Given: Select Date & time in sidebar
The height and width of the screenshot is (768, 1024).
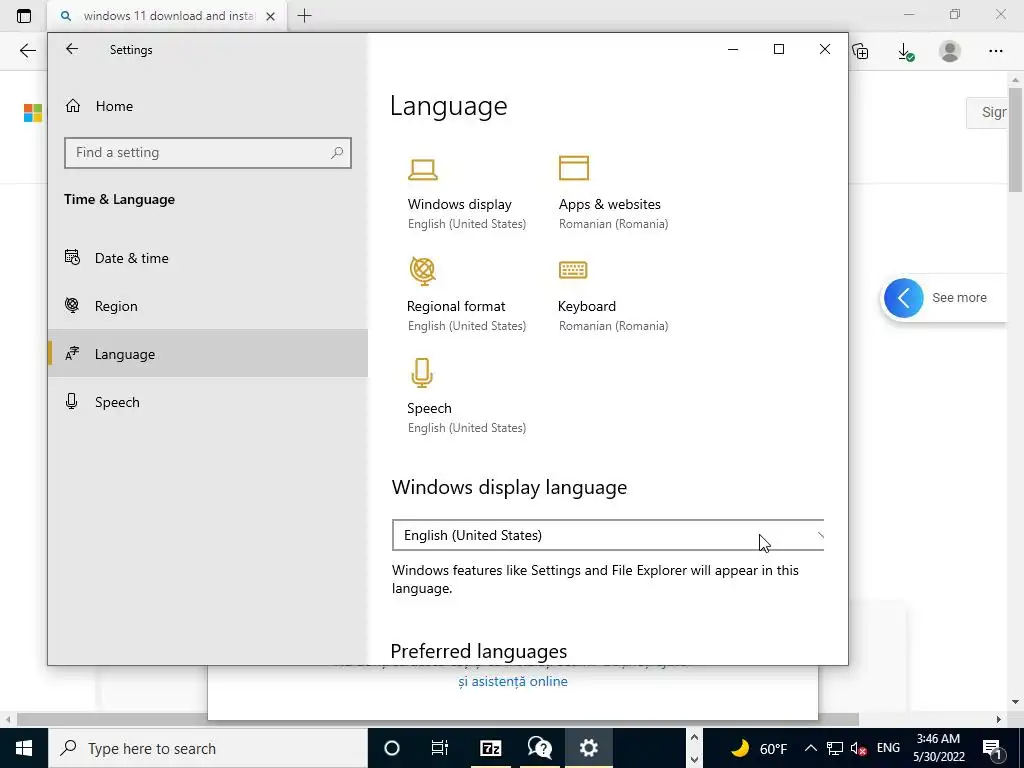Looking at the screenshot, I should click(x=208, y=258).
